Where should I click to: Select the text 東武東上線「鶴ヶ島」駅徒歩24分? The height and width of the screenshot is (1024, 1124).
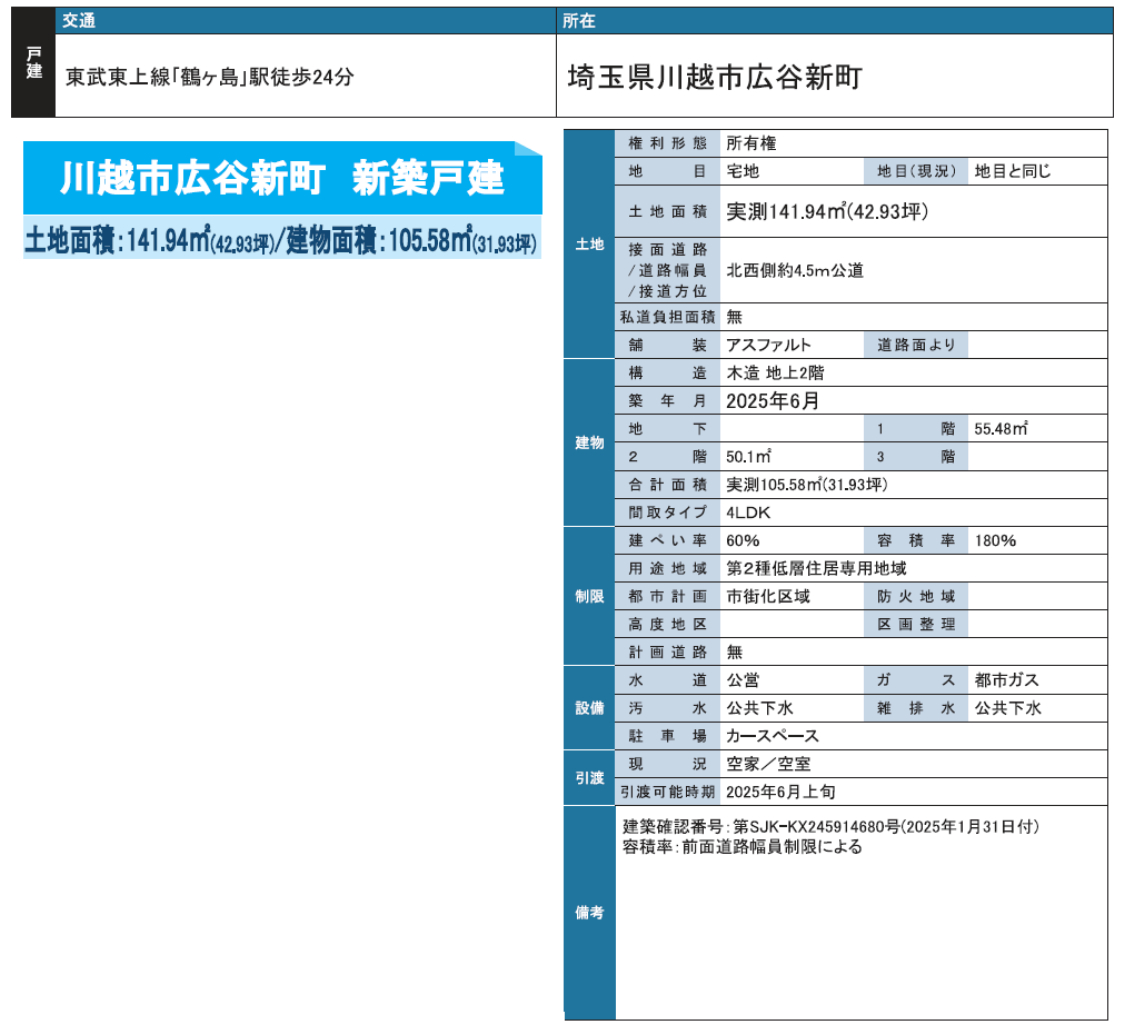coord(209,77)
